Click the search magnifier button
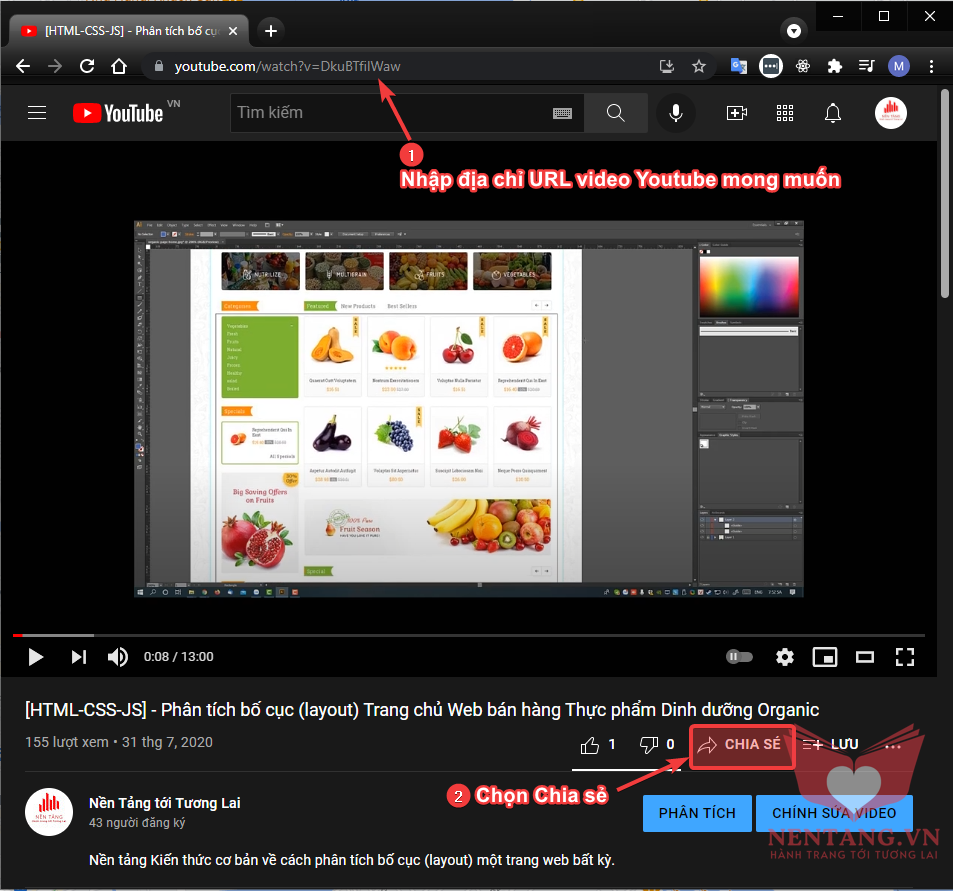The image size is (953, 891). tap(615, 113)
